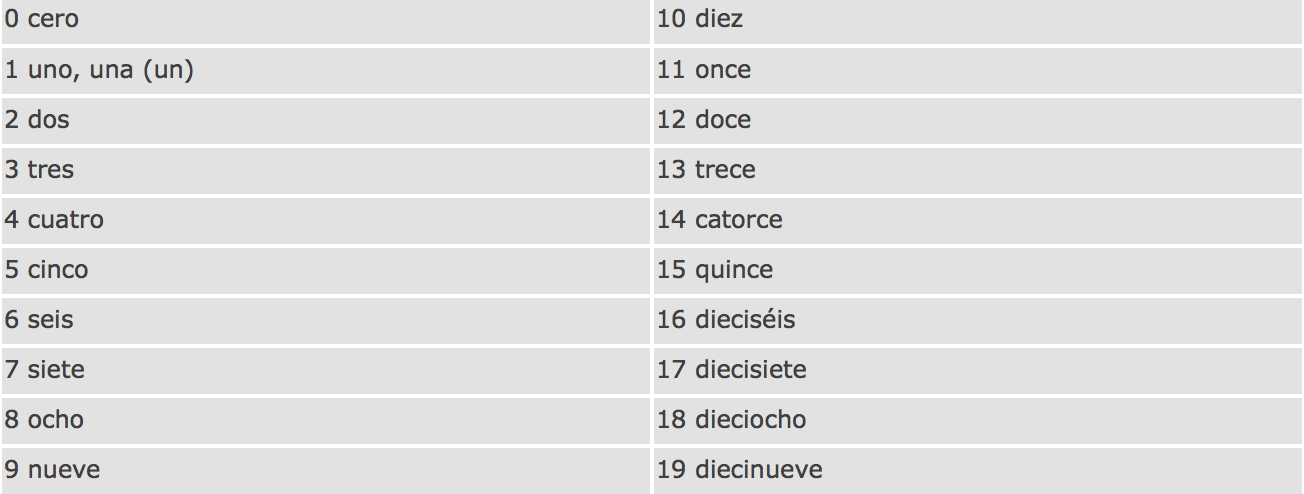Select the "15 quince" cell
1304x494 pixels.
[978, 270]
